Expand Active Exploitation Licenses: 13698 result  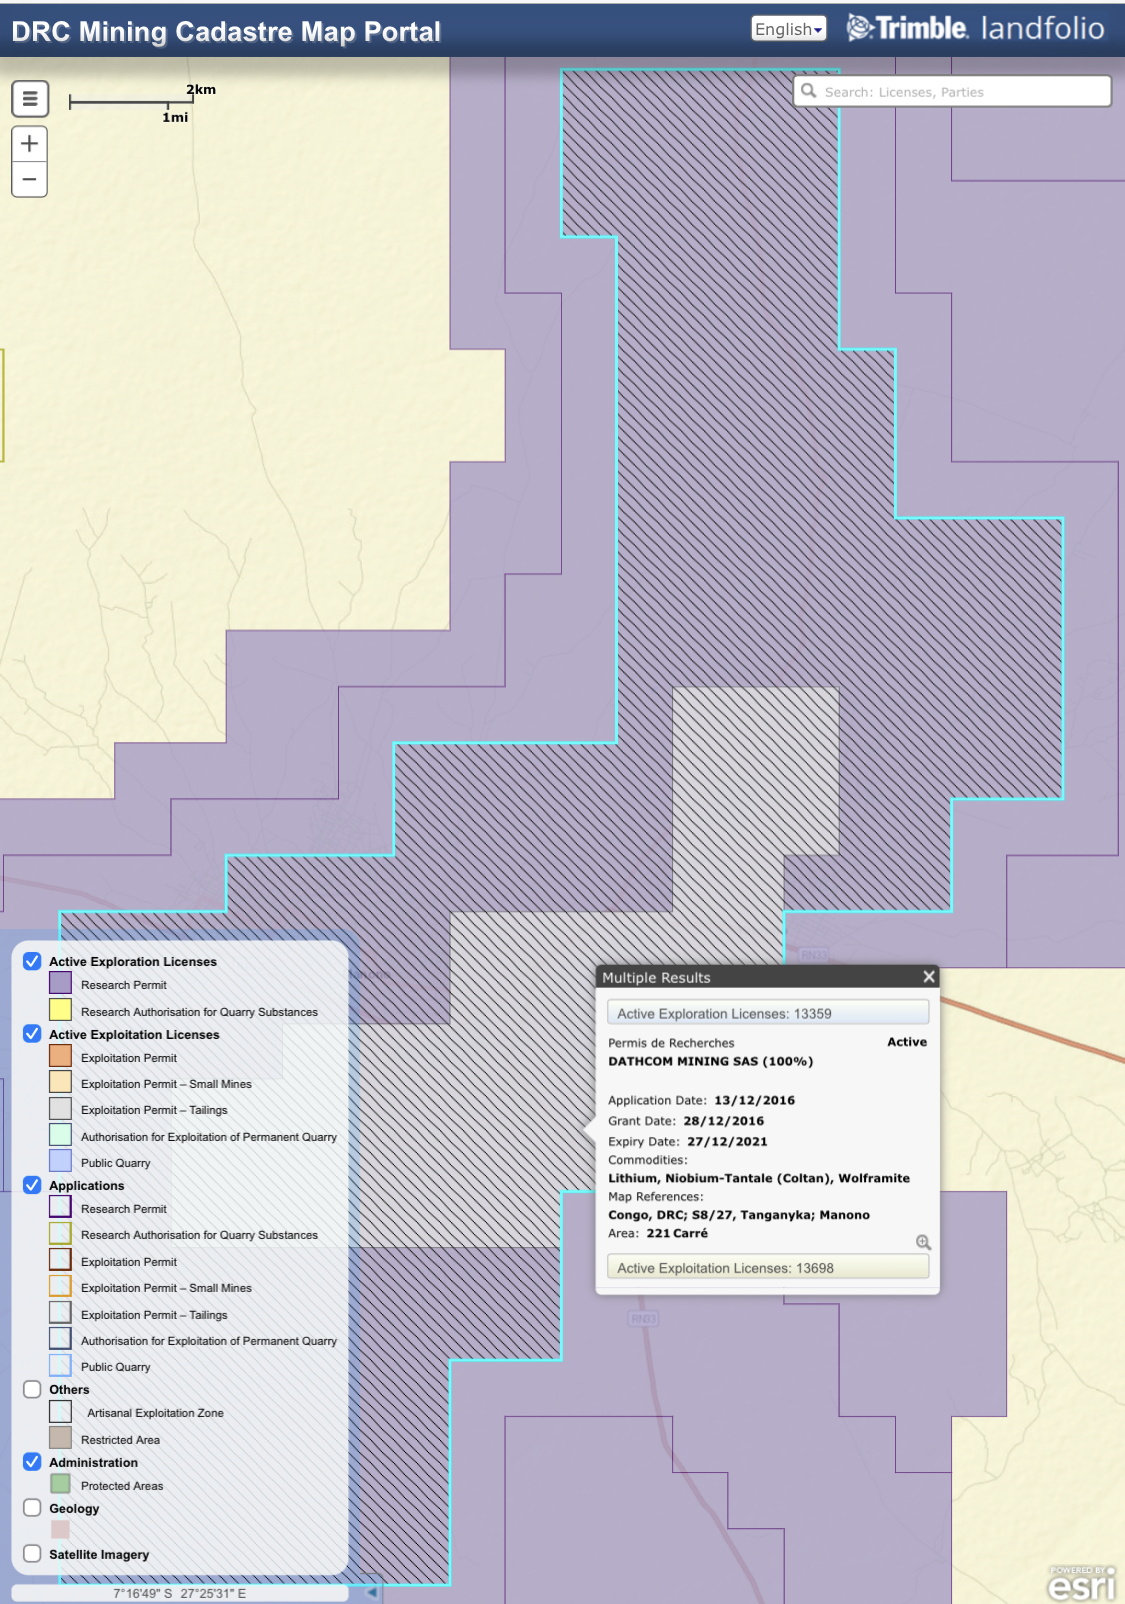(767, 1268)
